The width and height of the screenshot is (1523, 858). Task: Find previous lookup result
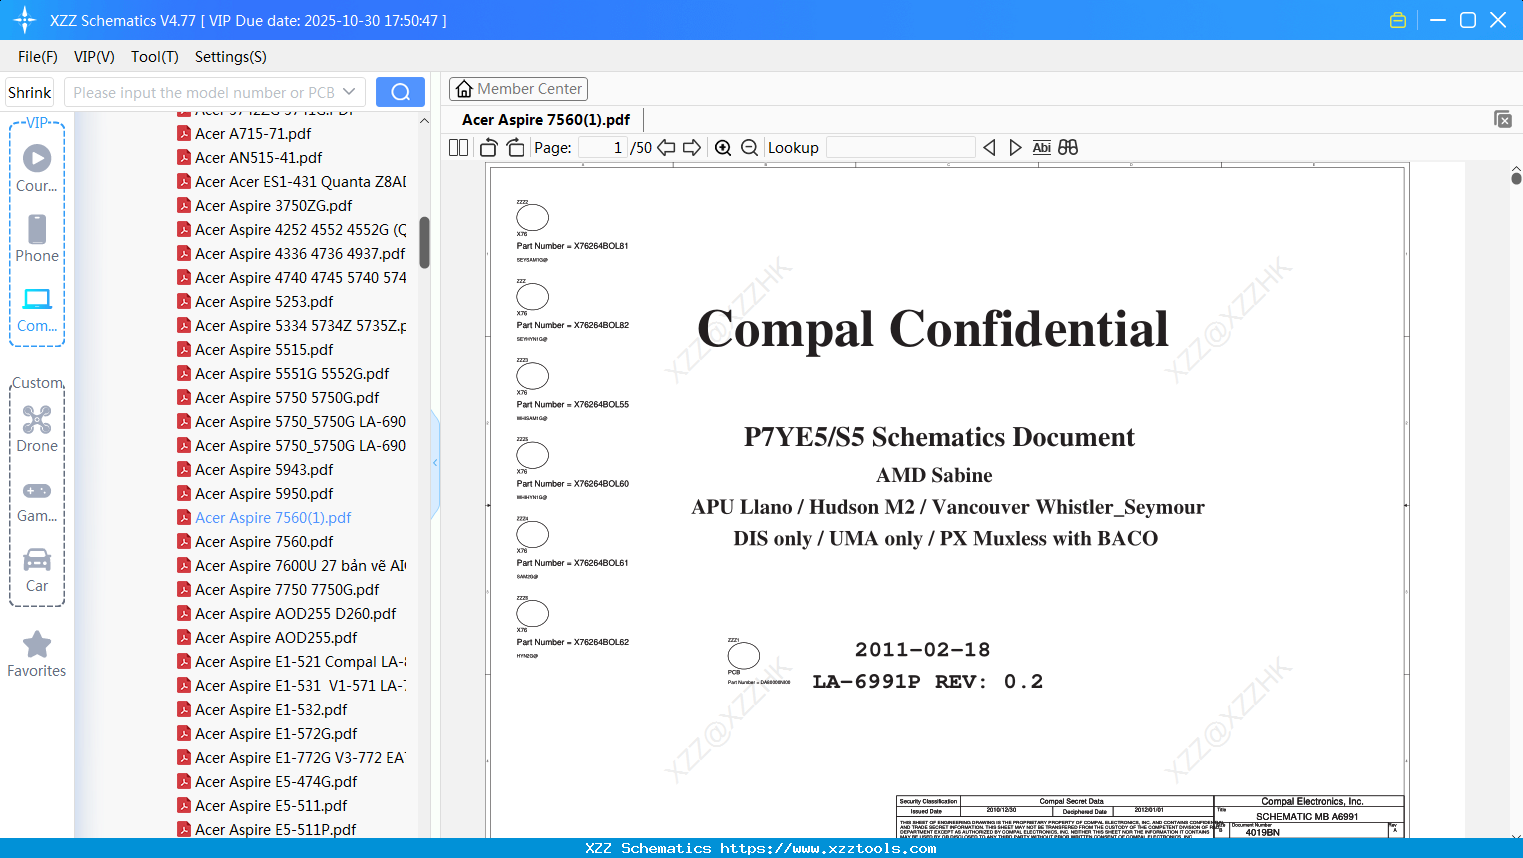(x=989, y=148)
